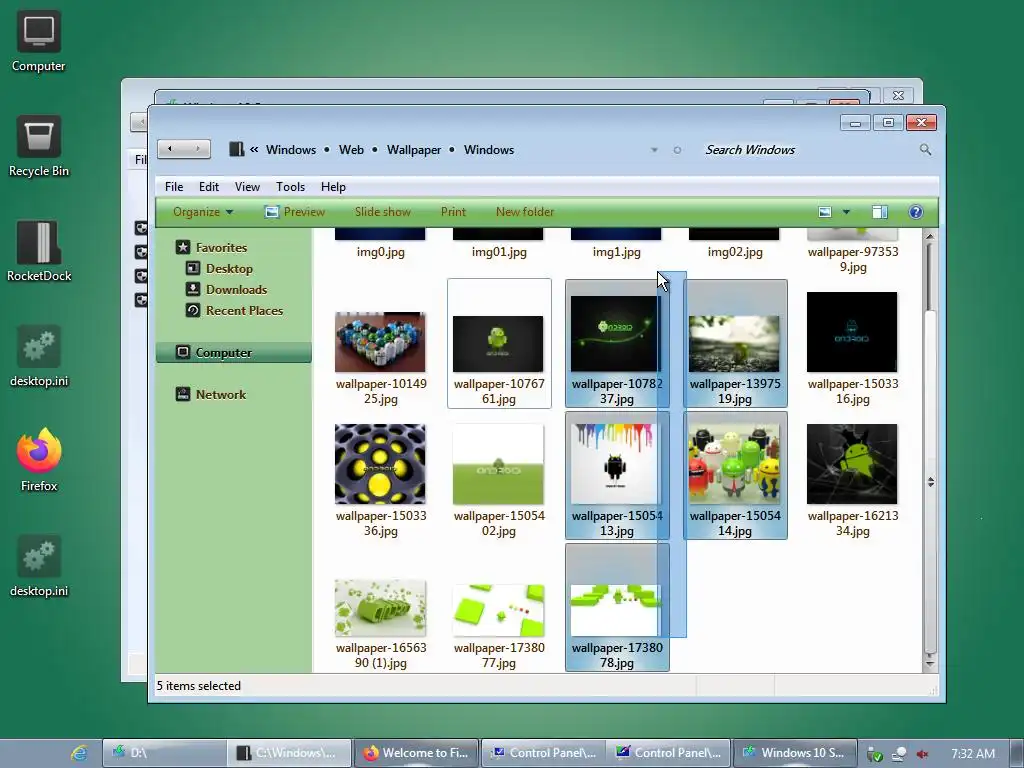The image size is (1024, 768).
Task: Click the Preview toolbar button
Action: [295, 212]
